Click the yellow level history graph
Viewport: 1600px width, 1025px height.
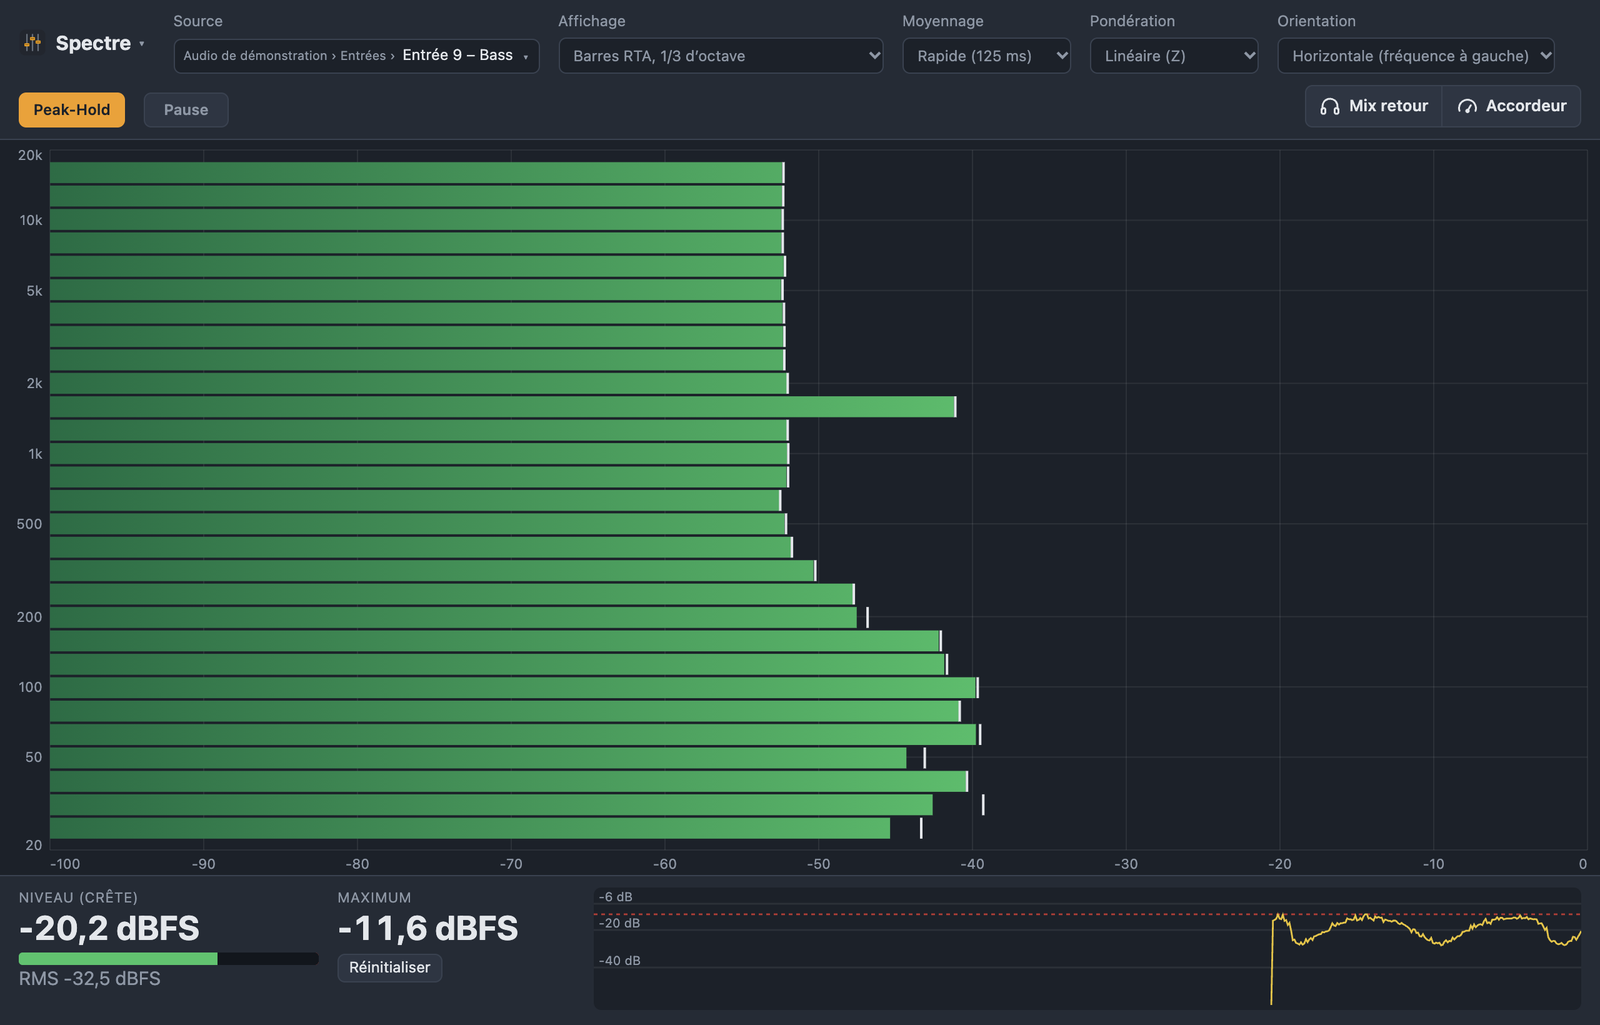(1087, 948)
